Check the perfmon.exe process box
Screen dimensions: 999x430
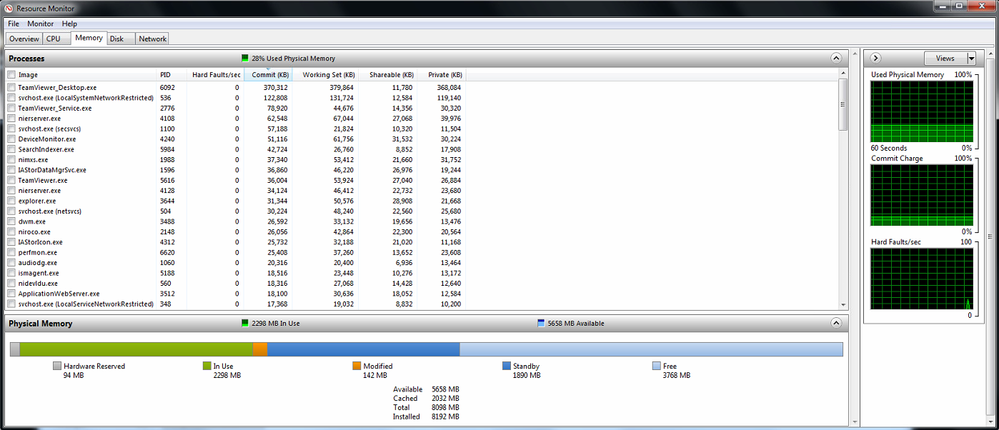(x=11, y=252)
